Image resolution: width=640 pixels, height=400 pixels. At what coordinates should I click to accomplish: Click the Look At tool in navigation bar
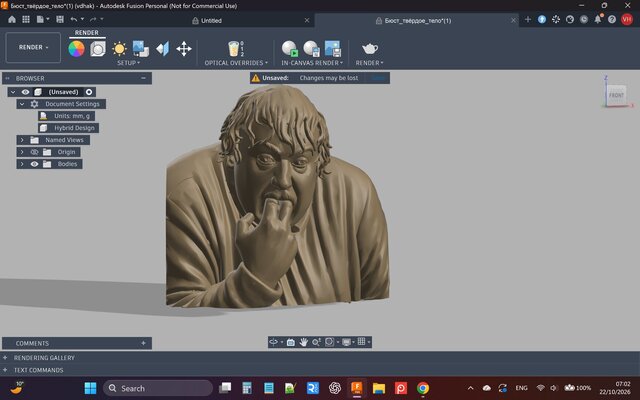291,342
